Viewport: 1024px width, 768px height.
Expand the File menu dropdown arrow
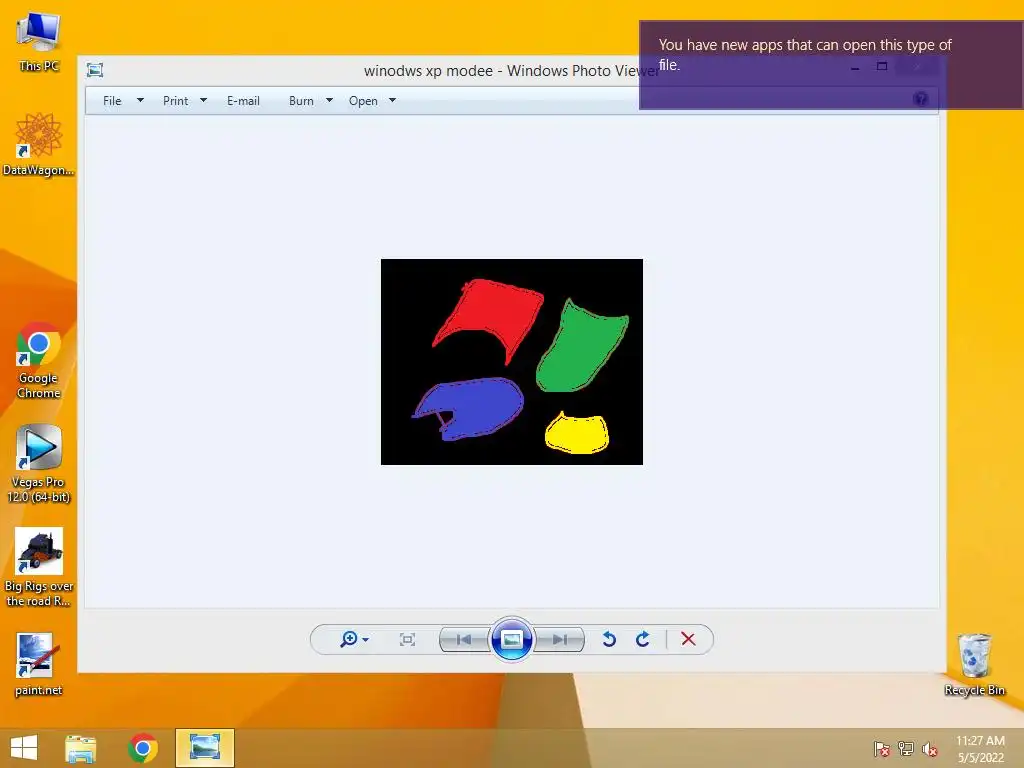pos(140,101)
